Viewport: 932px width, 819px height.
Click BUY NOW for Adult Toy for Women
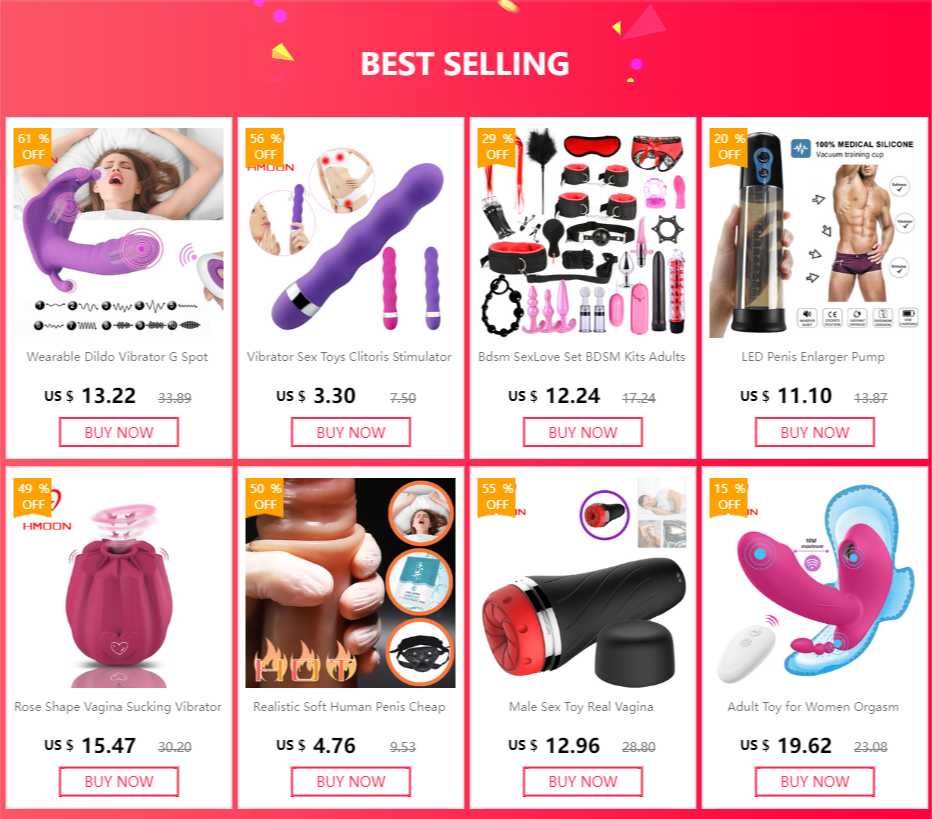pyautogui.click(x=815, y=782)
